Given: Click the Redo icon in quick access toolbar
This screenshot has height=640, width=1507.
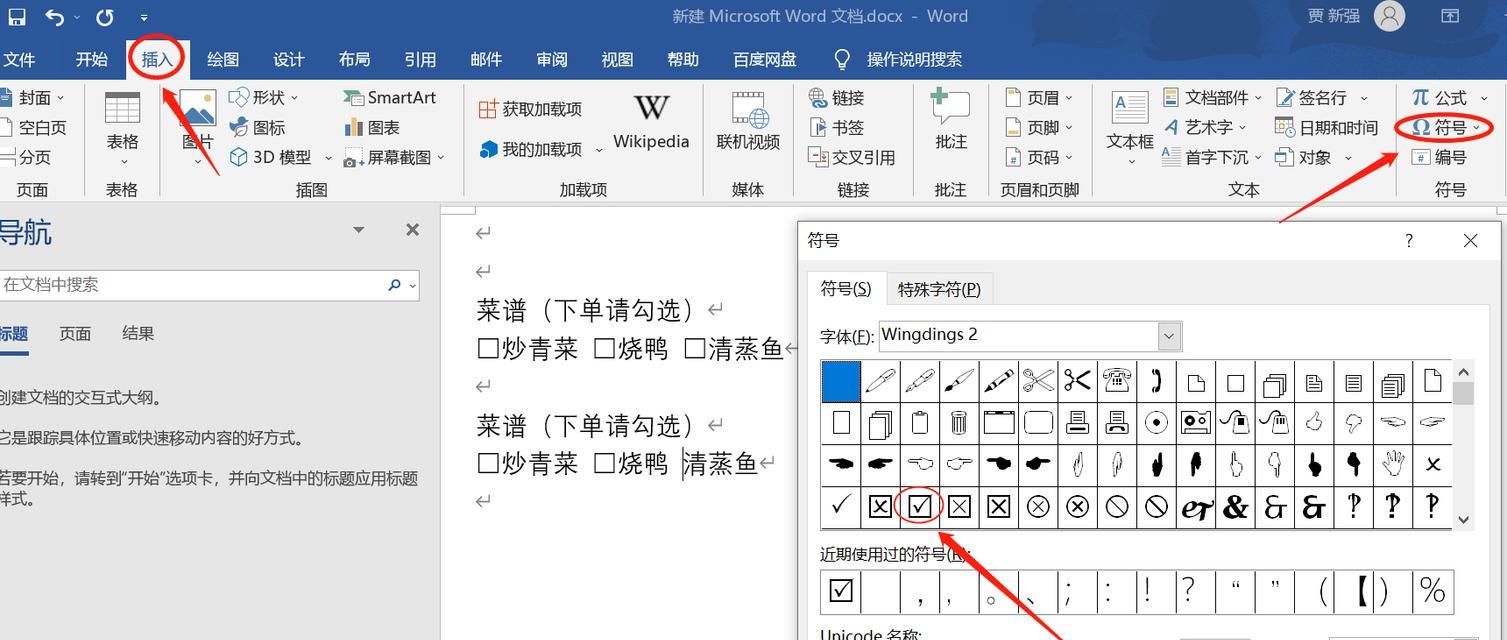Looking at the screenshot, I should point(105,17).
